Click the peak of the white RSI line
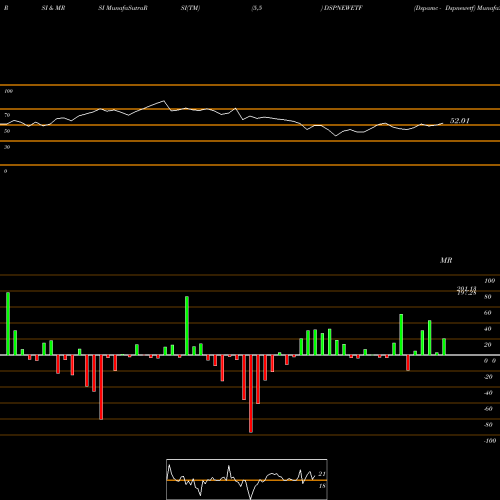 164,101
